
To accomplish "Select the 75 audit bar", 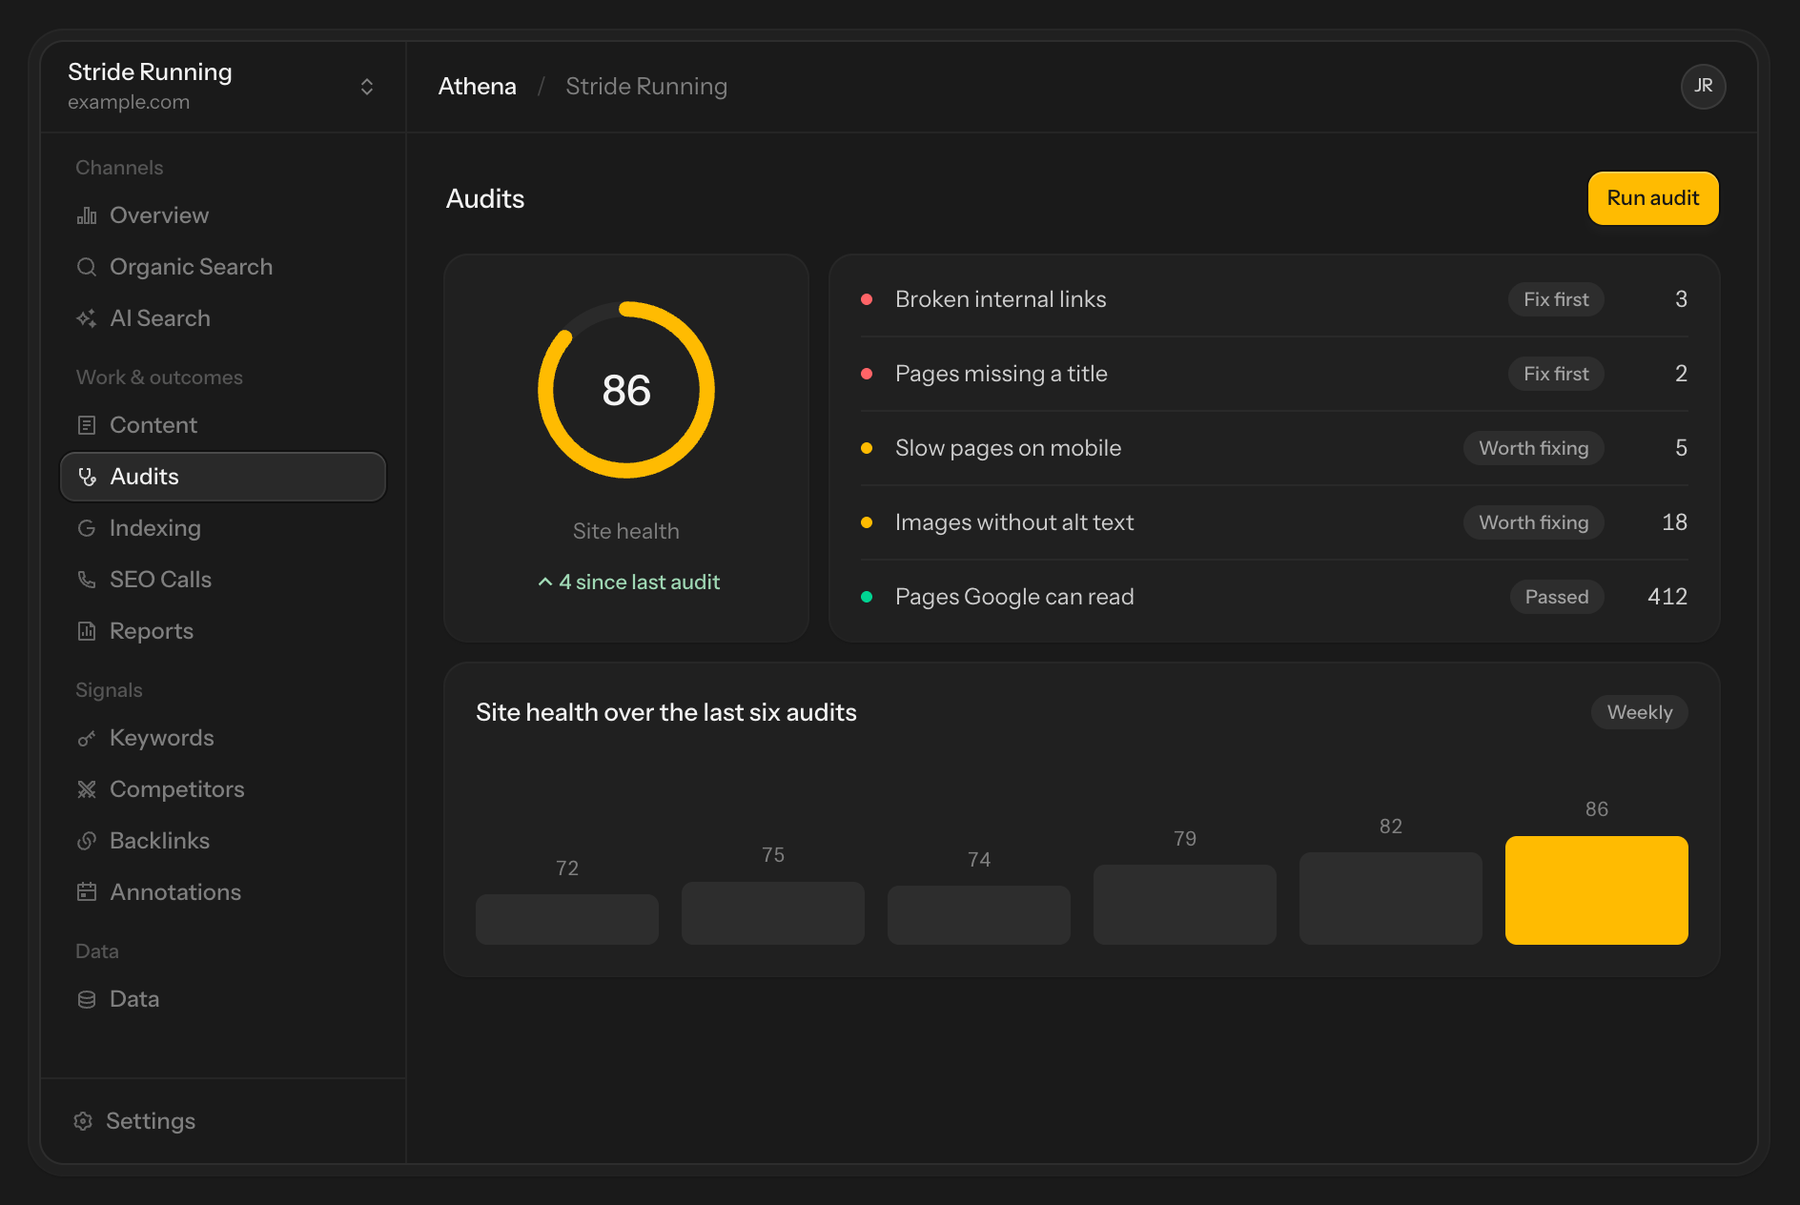I will point(773,913).
